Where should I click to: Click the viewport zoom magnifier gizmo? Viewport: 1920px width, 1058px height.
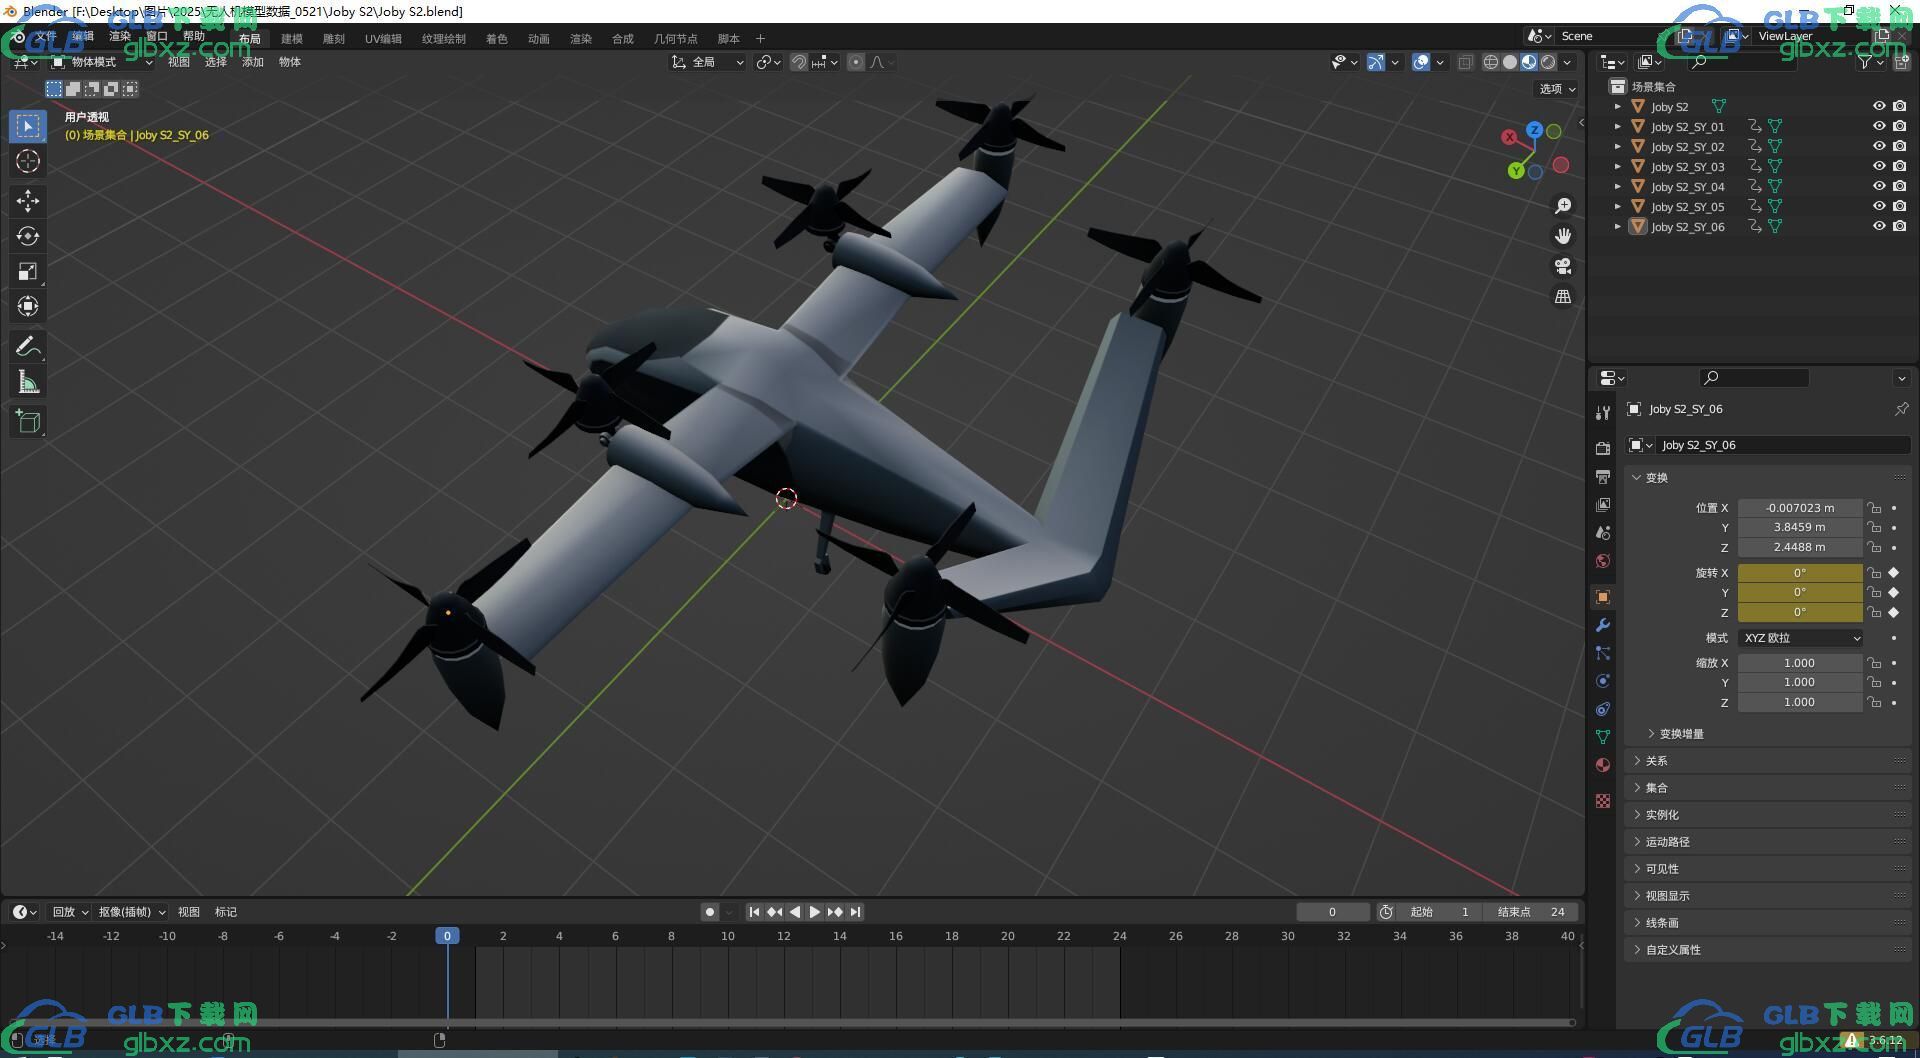coord(1562,206)
